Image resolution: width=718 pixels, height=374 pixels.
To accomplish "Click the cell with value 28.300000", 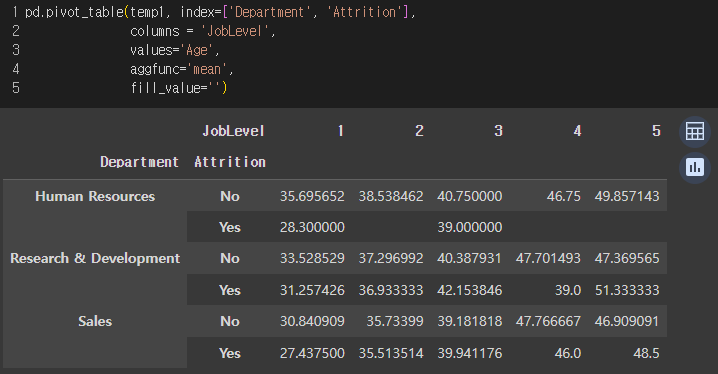I will tap(312, 228).
